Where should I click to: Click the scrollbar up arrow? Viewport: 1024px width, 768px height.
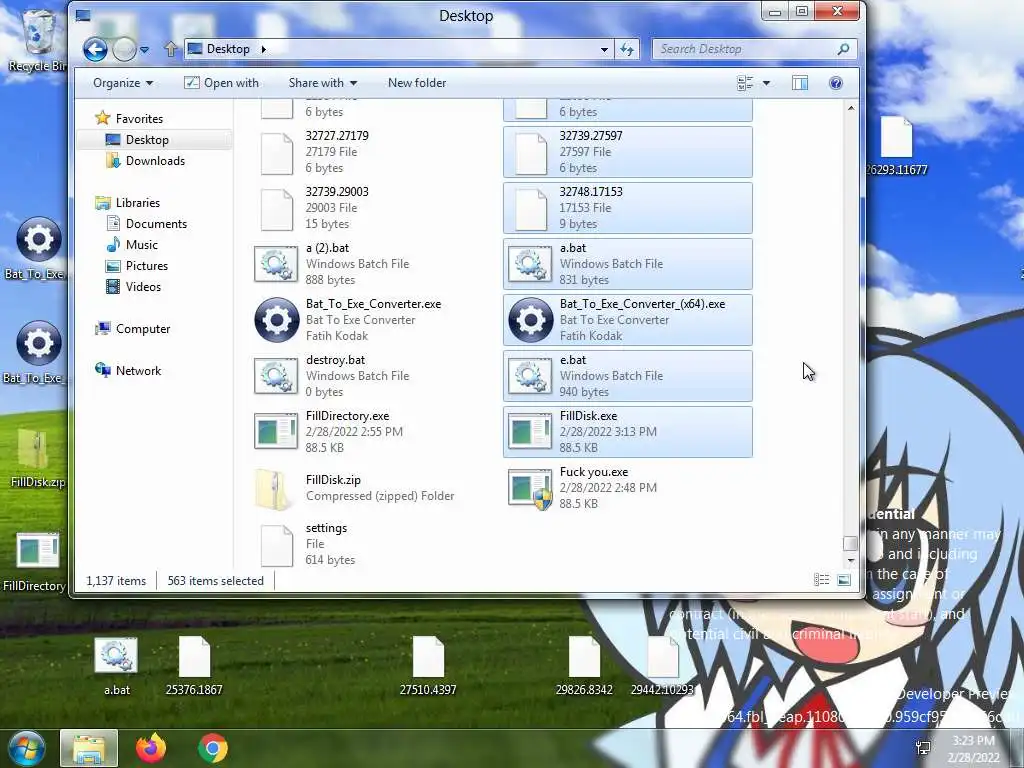pyautogui.click(x=850, y=108)
